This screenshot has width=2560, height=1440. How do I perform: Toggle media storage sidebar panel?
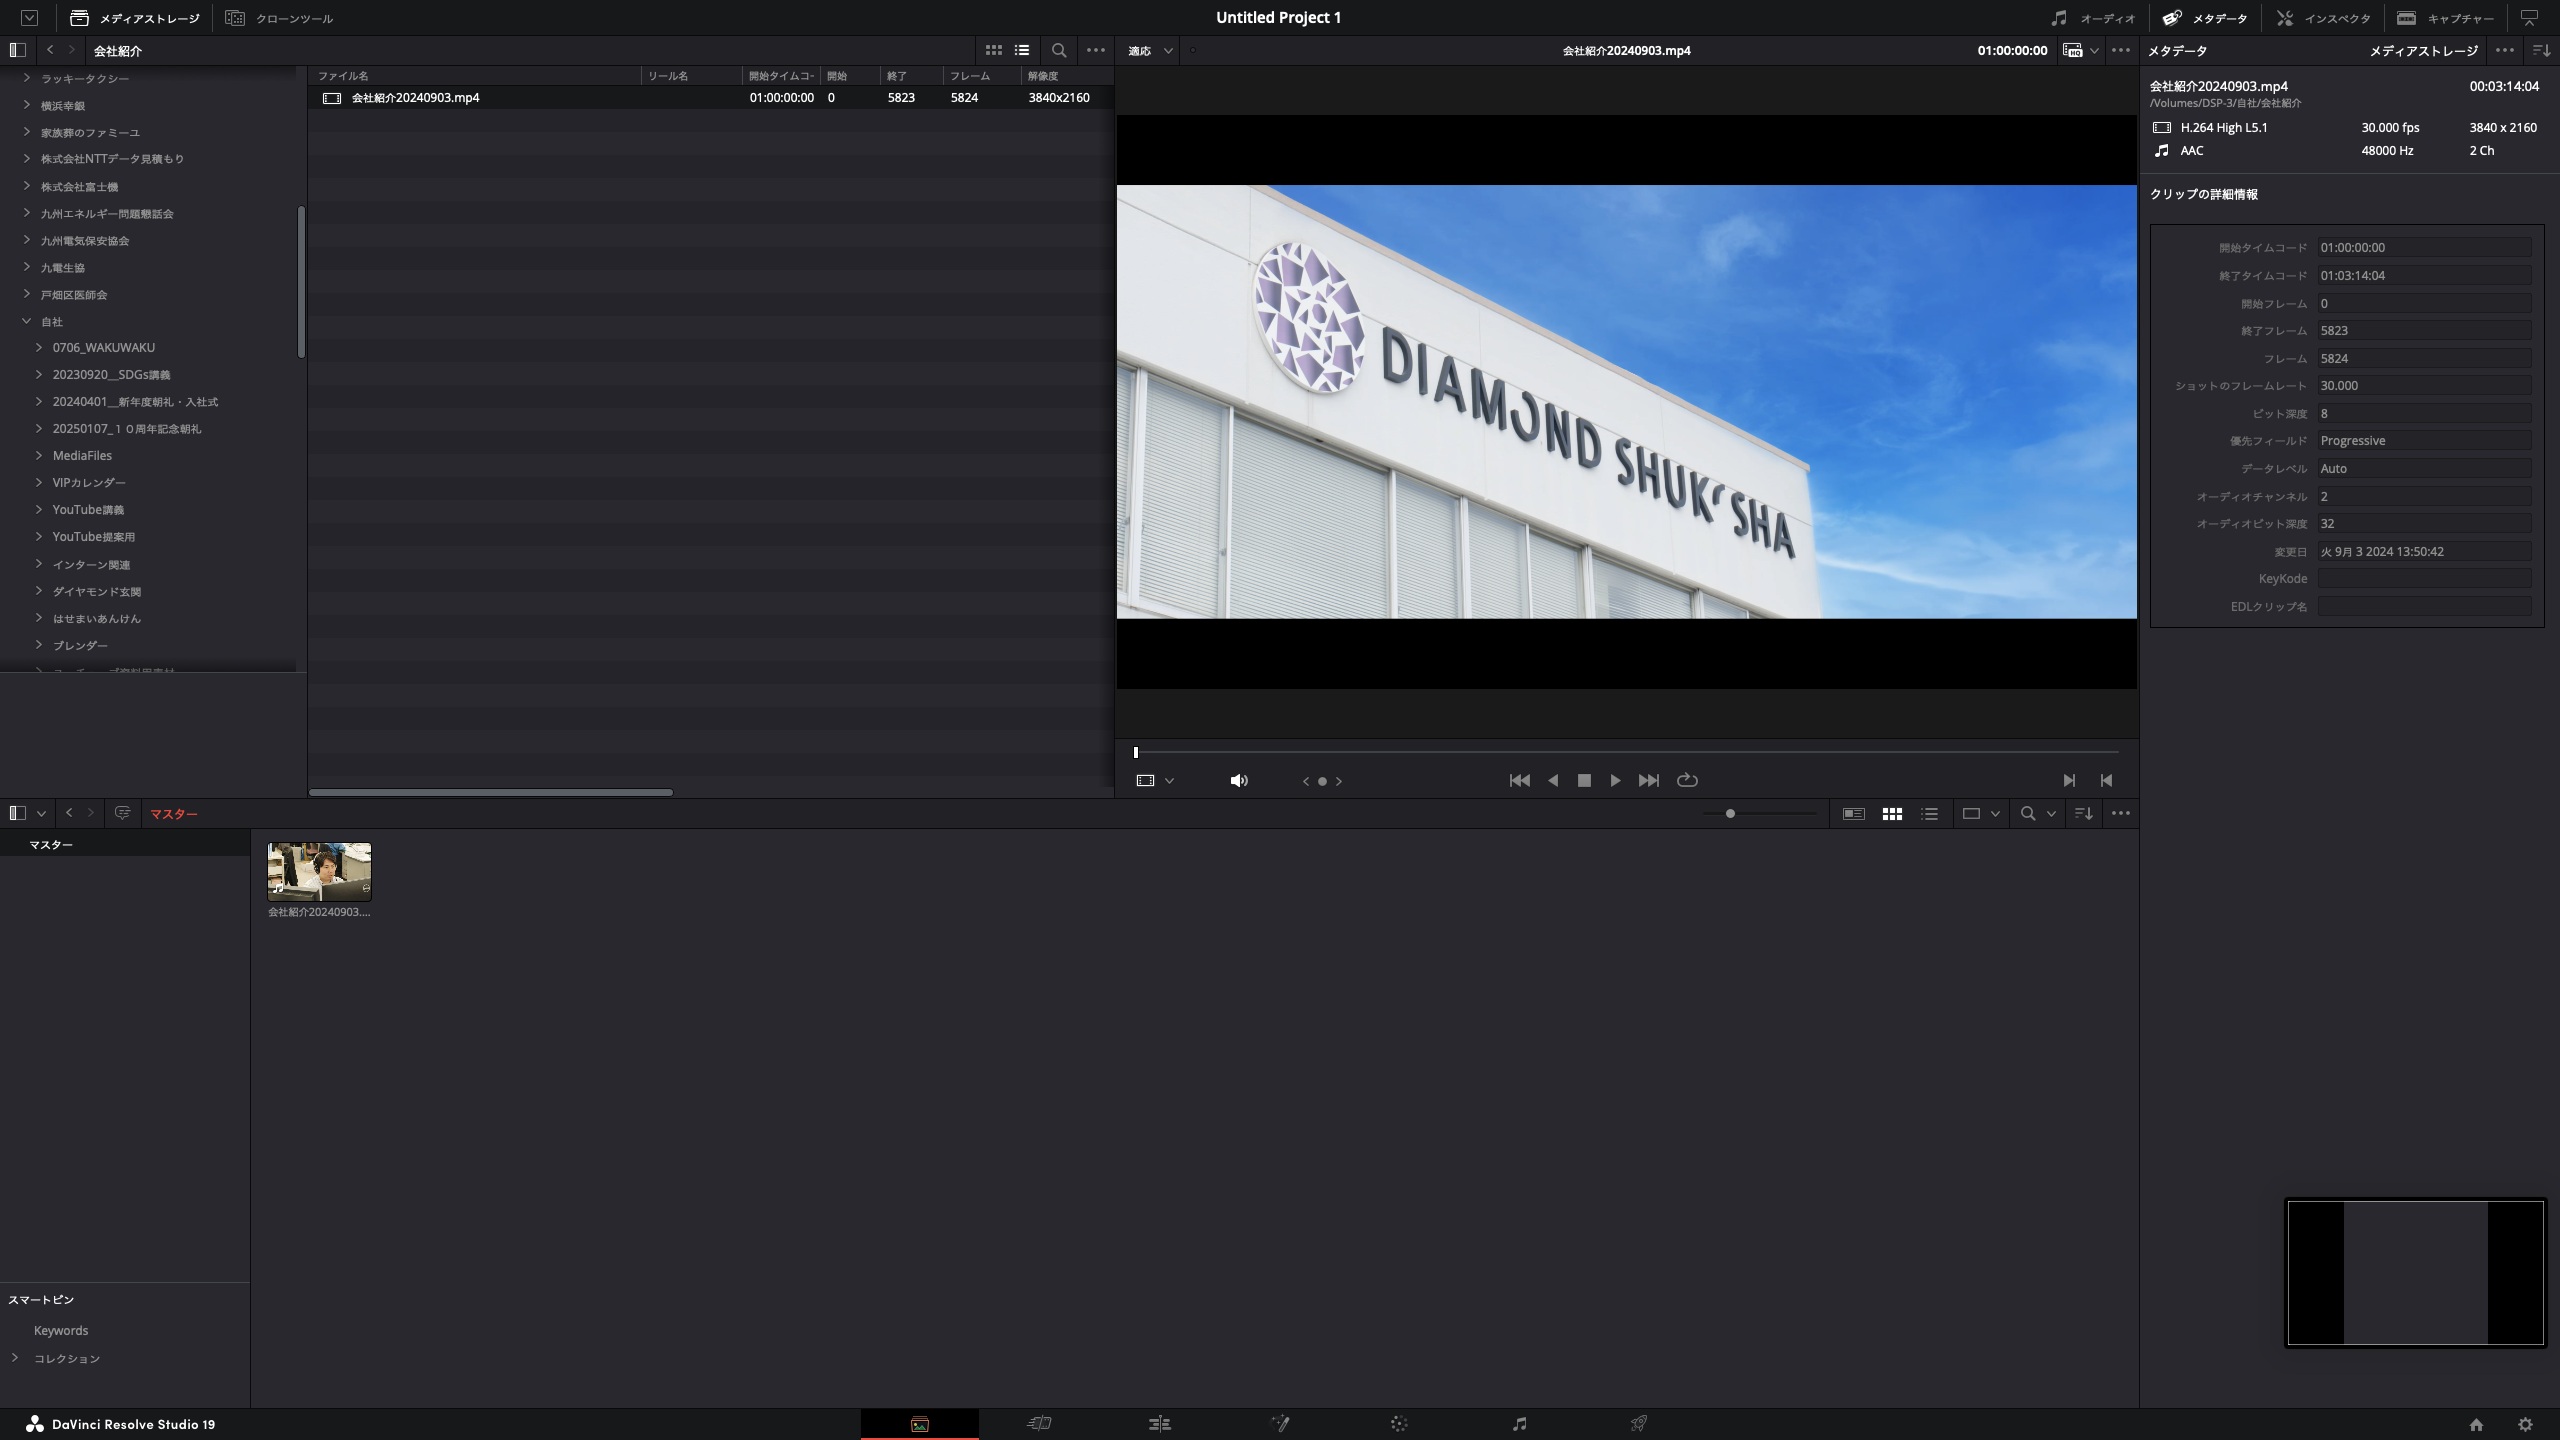click(17, 50)
